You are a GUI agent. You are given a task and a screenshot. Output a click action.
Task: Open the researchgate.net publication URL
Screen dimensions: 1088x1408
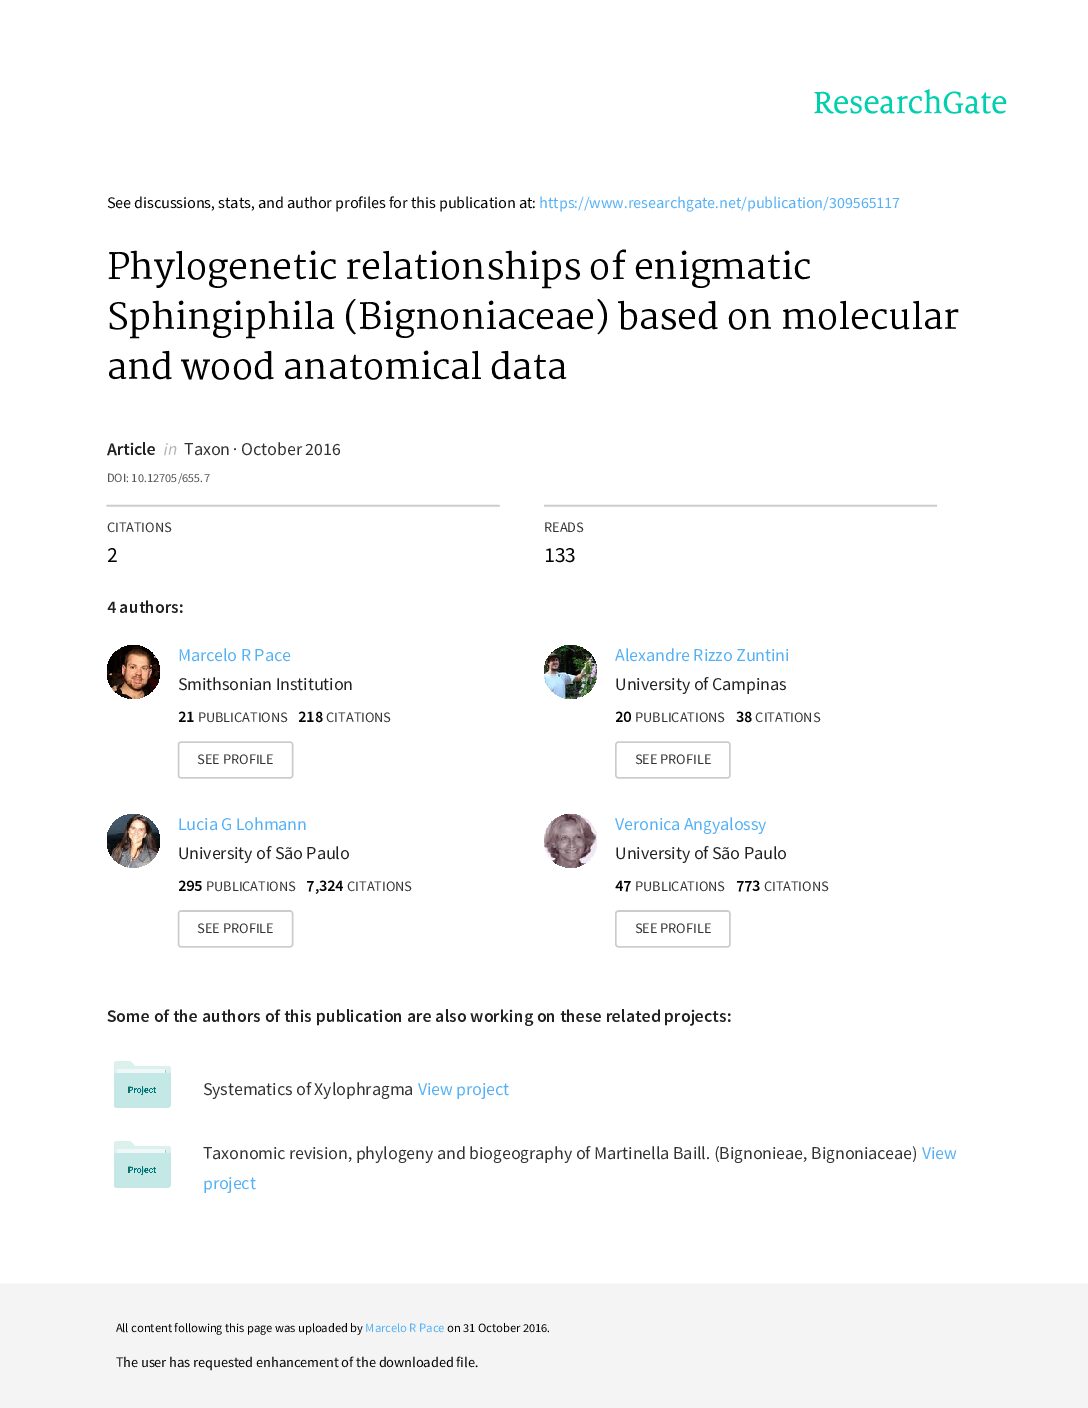point(719,203)
